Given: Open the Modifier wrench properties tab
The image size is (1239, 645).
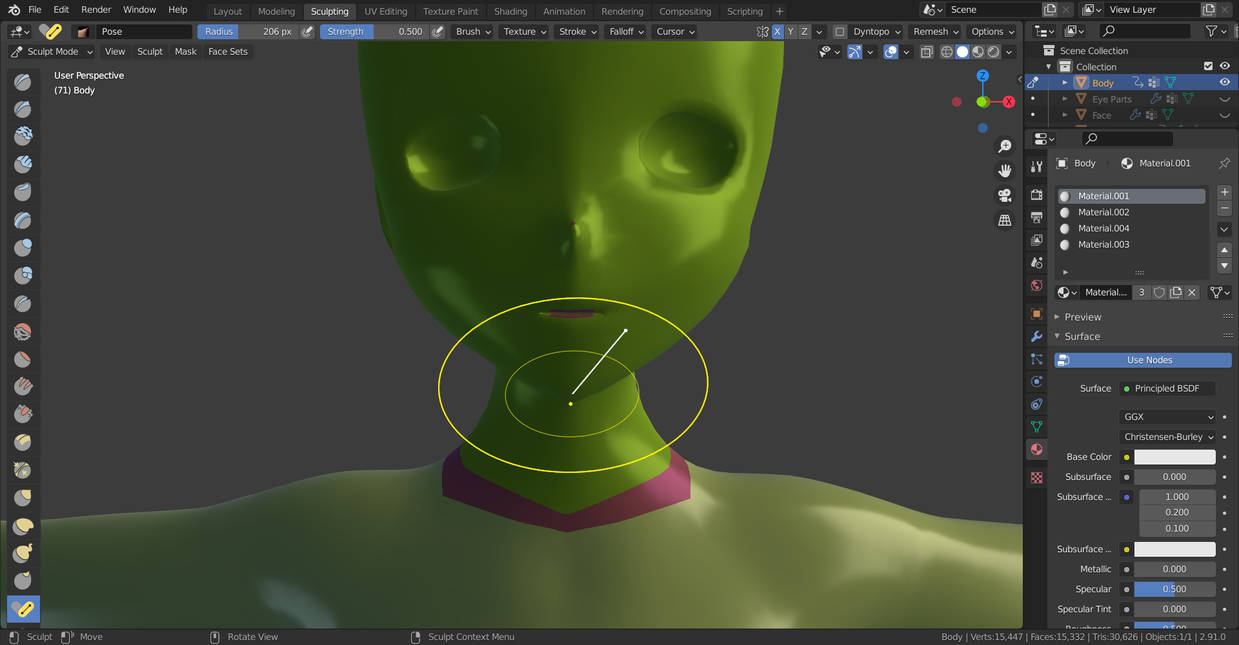Looking at the screenshot, I should point(1037,336).
